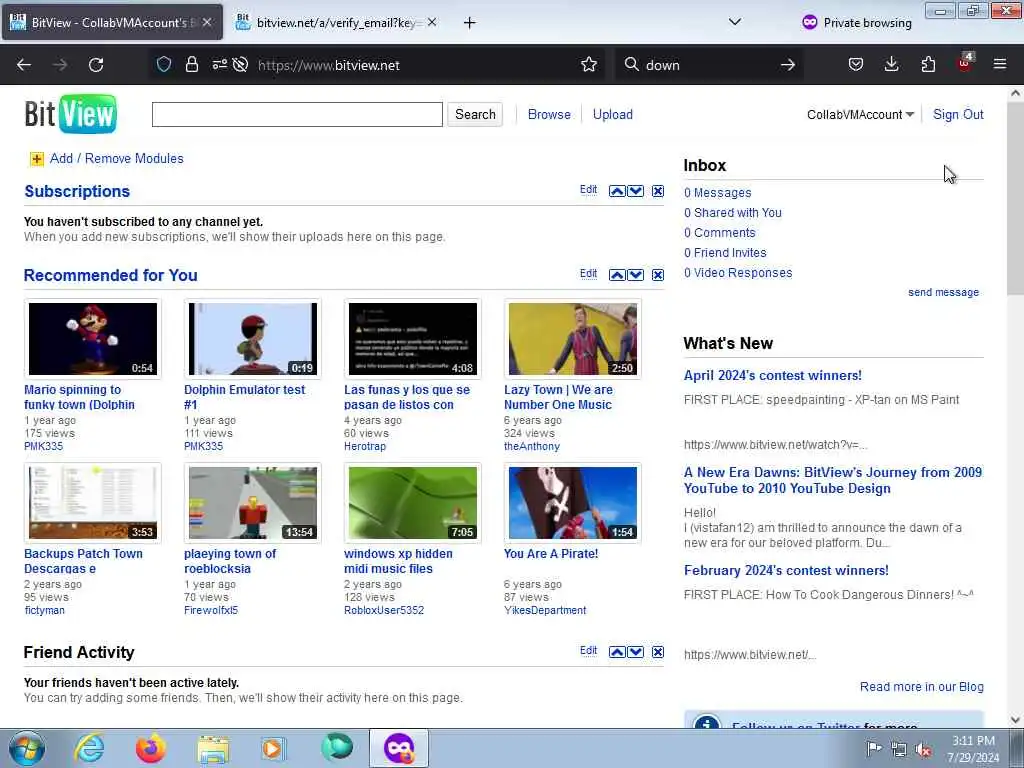Open 0 Messages in Inbox
The image size is (1024, 768).
point(718,193)
